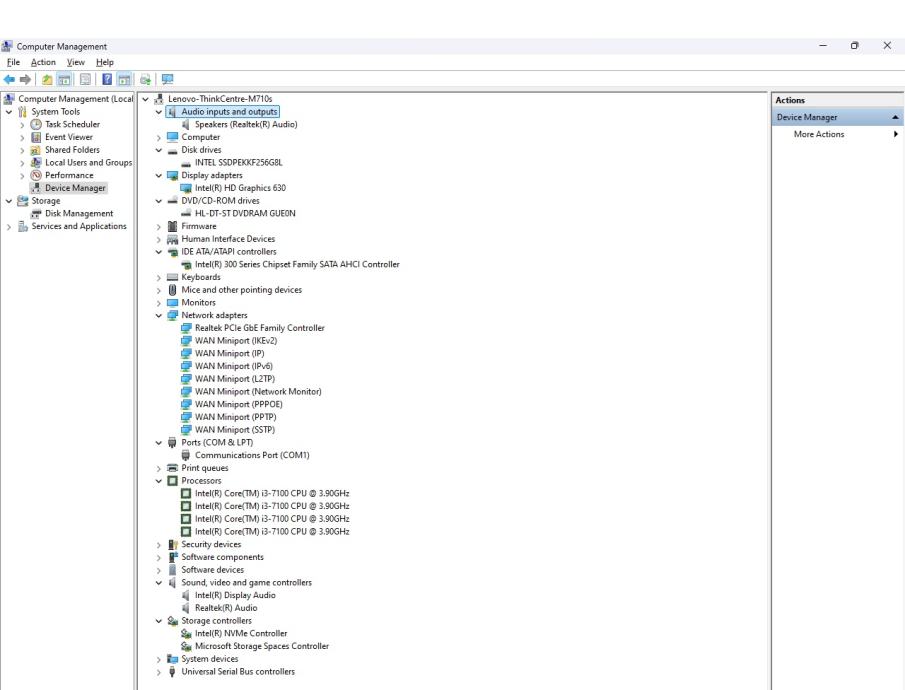Viewport: 905px width, 690px height.
Task: Toggle Show/Hide Console Tree toolbar icon
Action: tap(64, 80)
